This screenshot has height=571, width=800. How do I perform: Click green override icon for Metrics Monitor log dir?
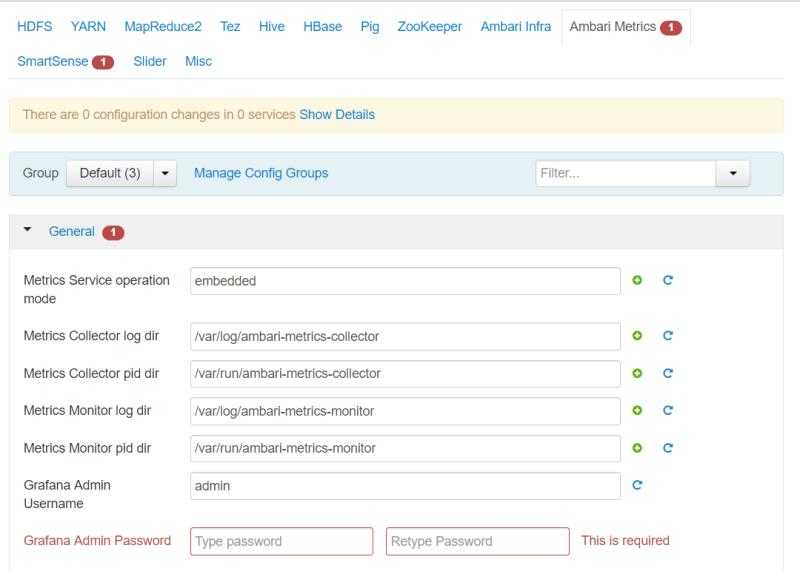click(637, 410)
